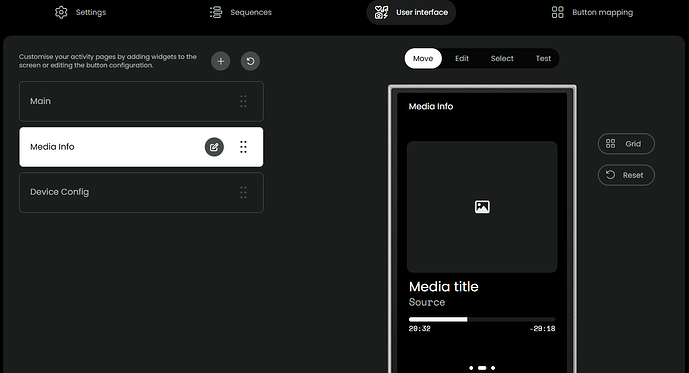The width and height of the screenshot is (689, 373).
Task: Click the Button mapping grid icon
Action: [558, 12]
